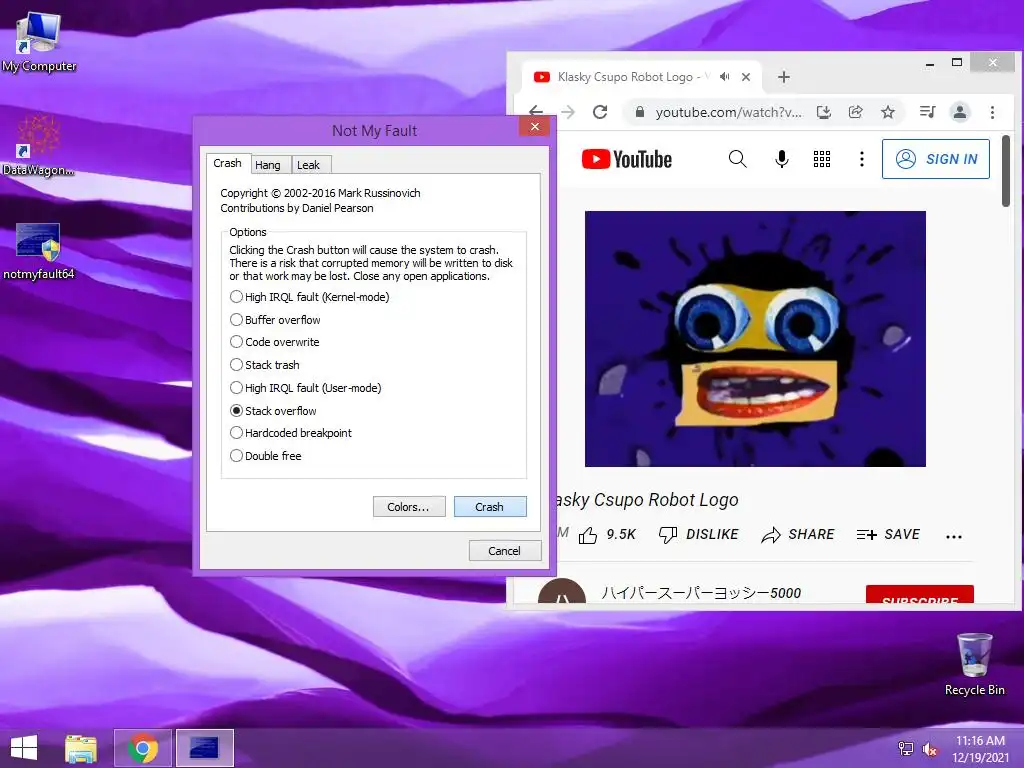Click the youtube.com address bar
Screen dimensions: 1024x768
tap(728, 112)
